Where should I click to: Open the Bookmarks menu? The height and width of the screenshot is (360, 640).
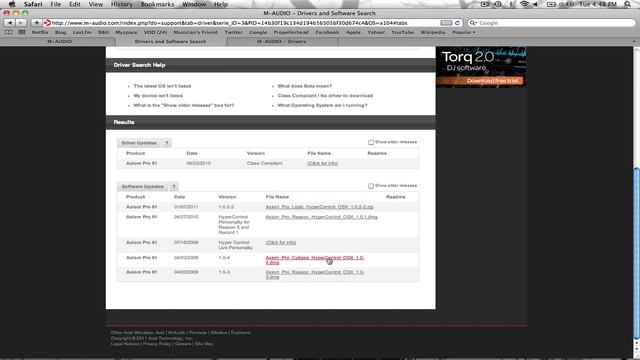tap(157, 4)
